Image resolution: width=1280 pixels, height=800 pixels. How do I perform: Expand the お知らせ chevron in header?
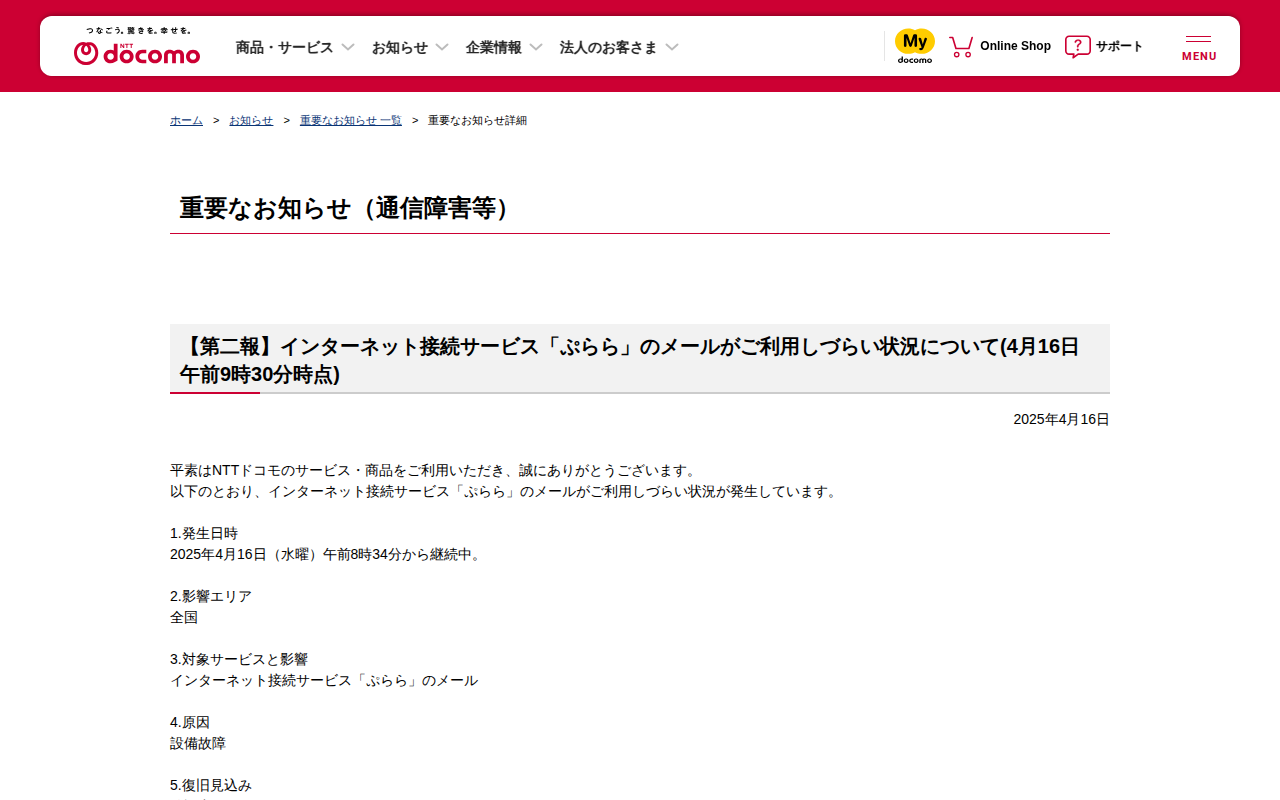pyautogui.click(x=442, y=47)
